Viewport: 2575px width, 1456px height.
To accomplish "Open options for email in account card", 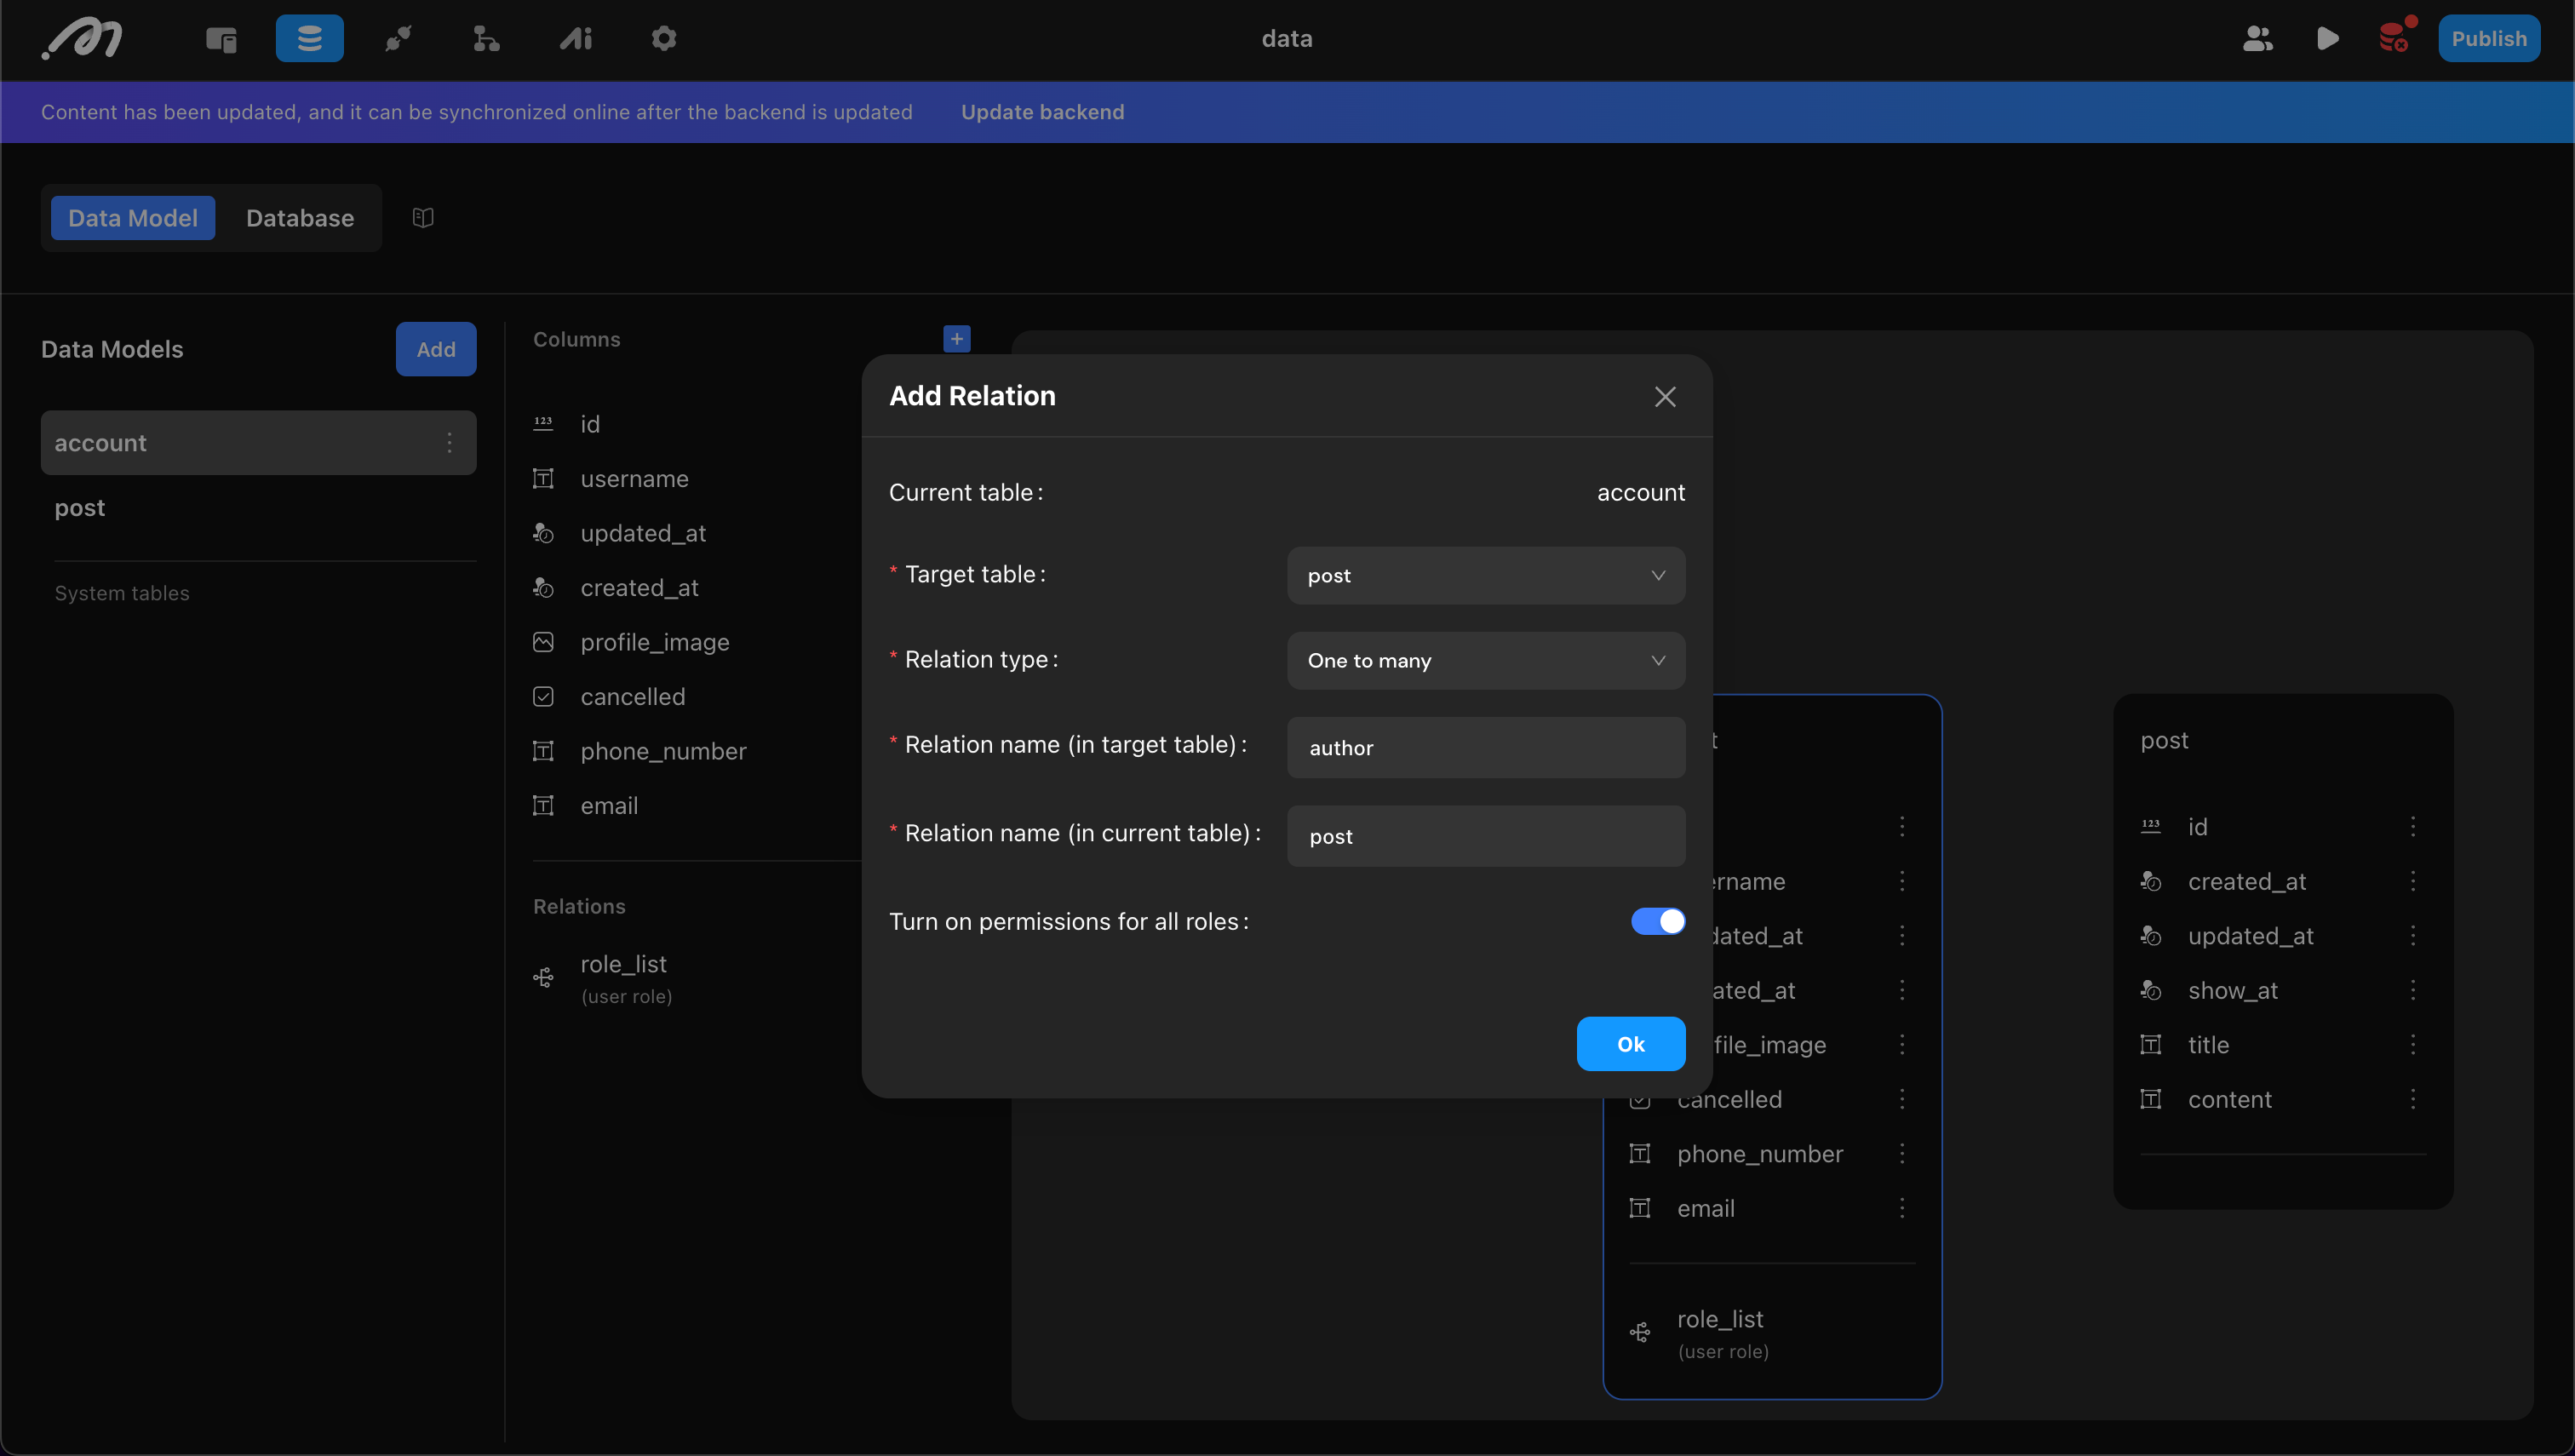I will pos(1902,1208).
